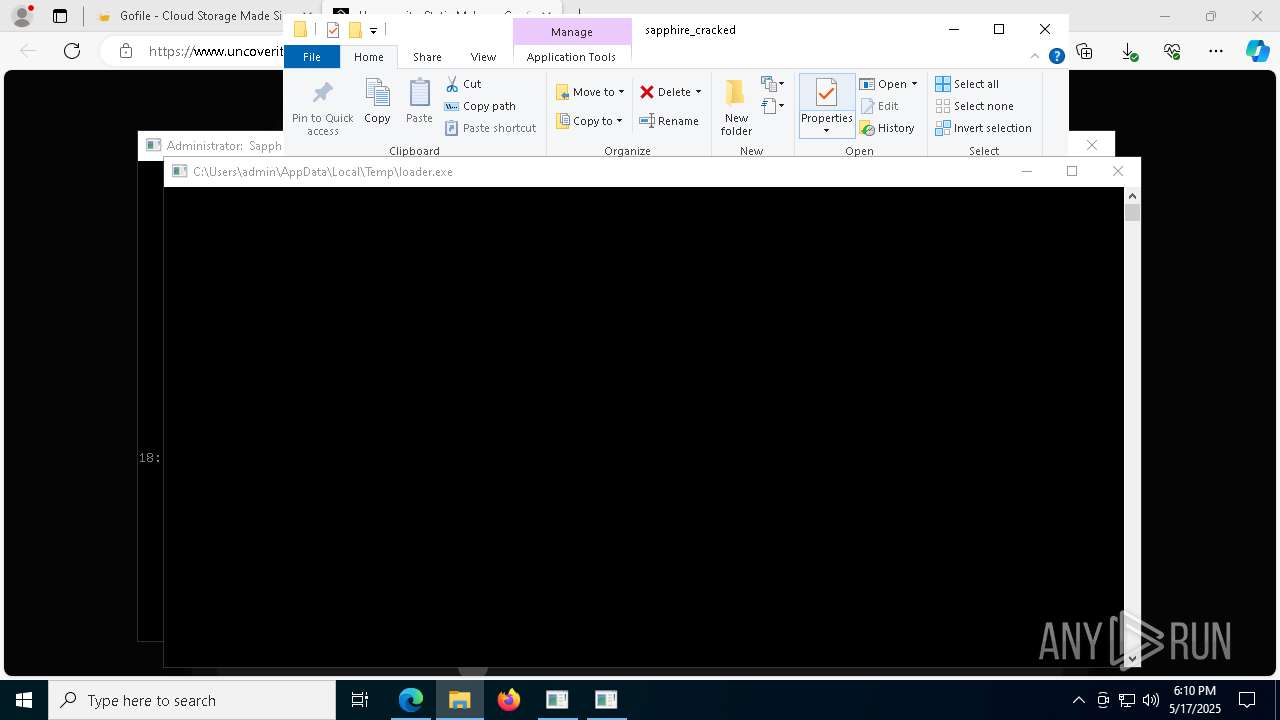The image size is (1280, 720).
Task: Maximize the loader.exe console window
Action: (x=1072, y=171)
